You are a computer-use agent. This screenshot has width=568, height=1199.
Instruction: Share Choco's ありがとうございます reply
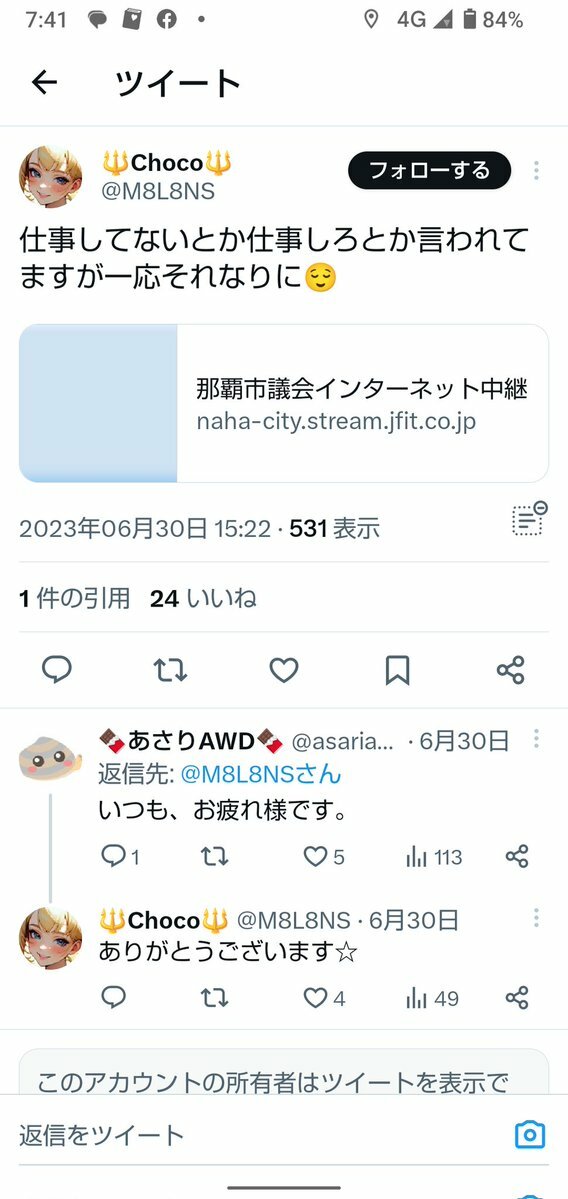pos(518,997)
